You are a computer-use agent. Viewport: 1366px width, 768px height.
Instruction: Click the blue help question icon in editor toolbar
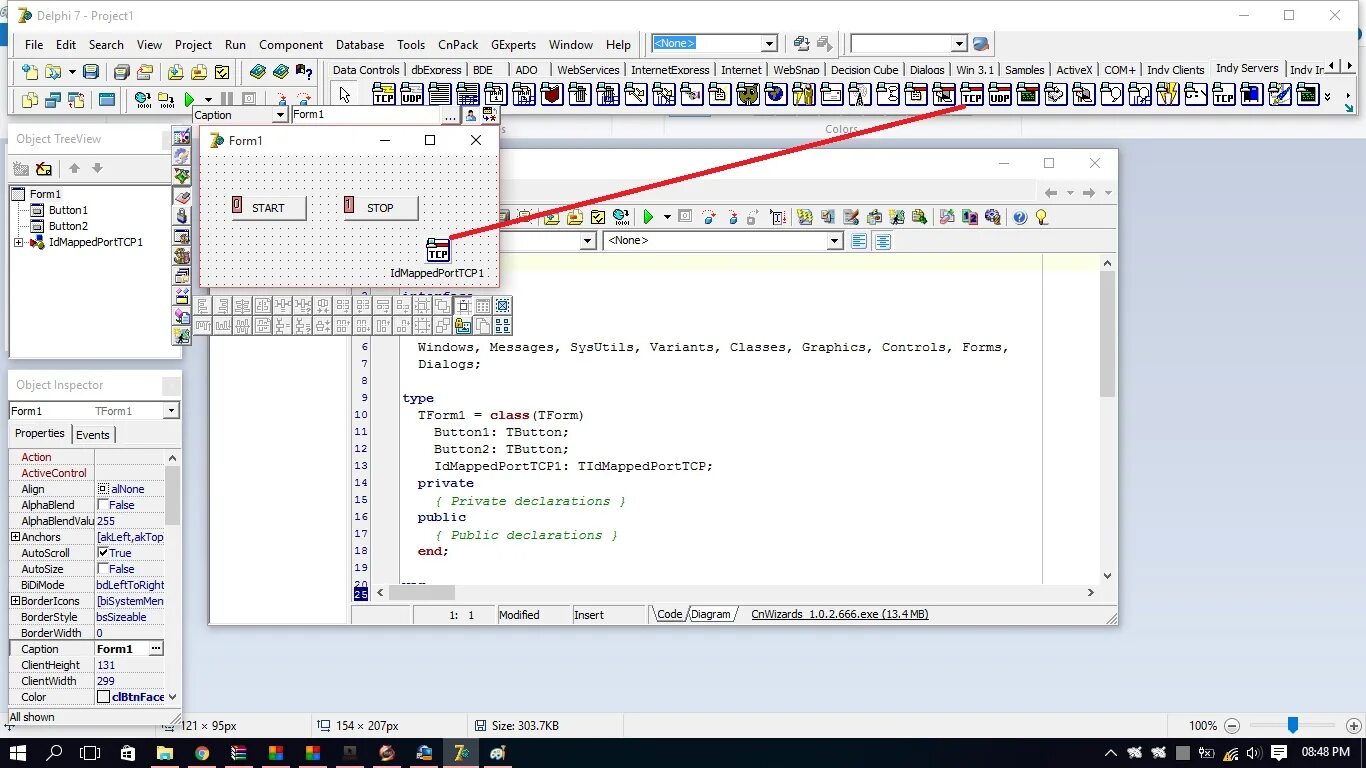pos(1019,217)
